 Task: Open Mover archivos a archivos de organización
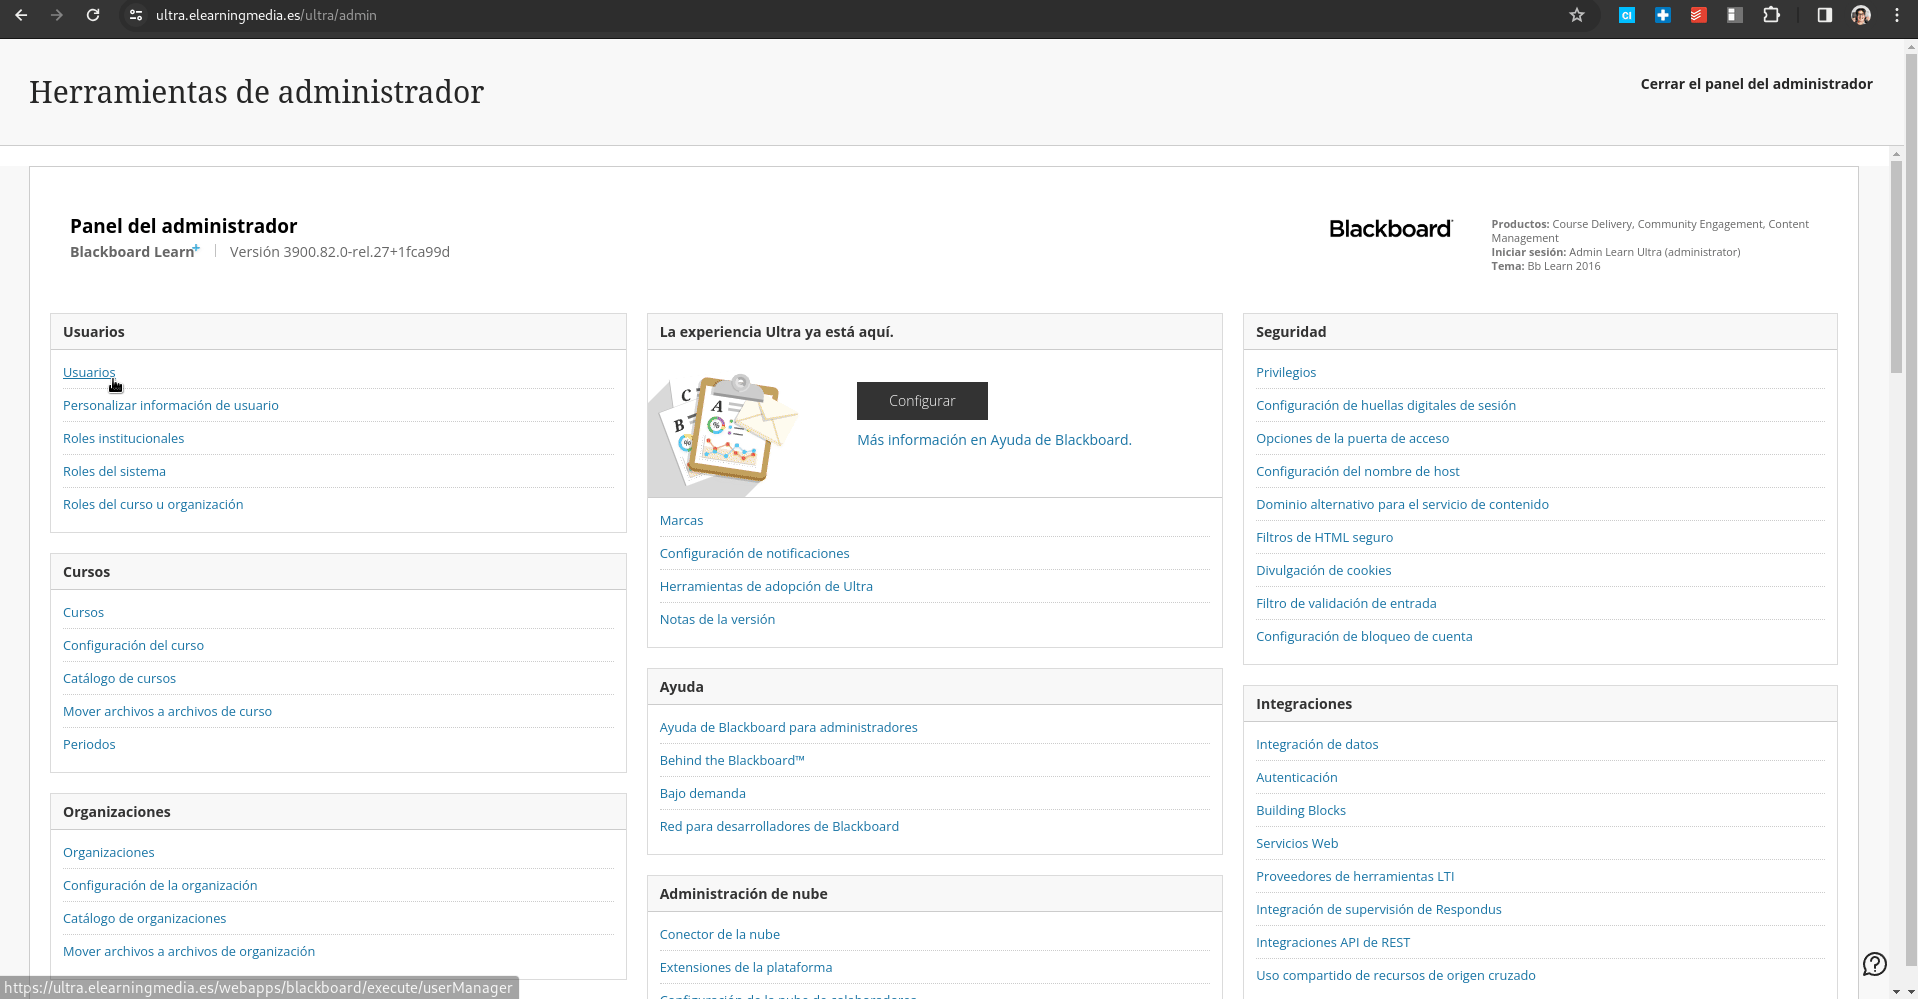coord(189,951)
